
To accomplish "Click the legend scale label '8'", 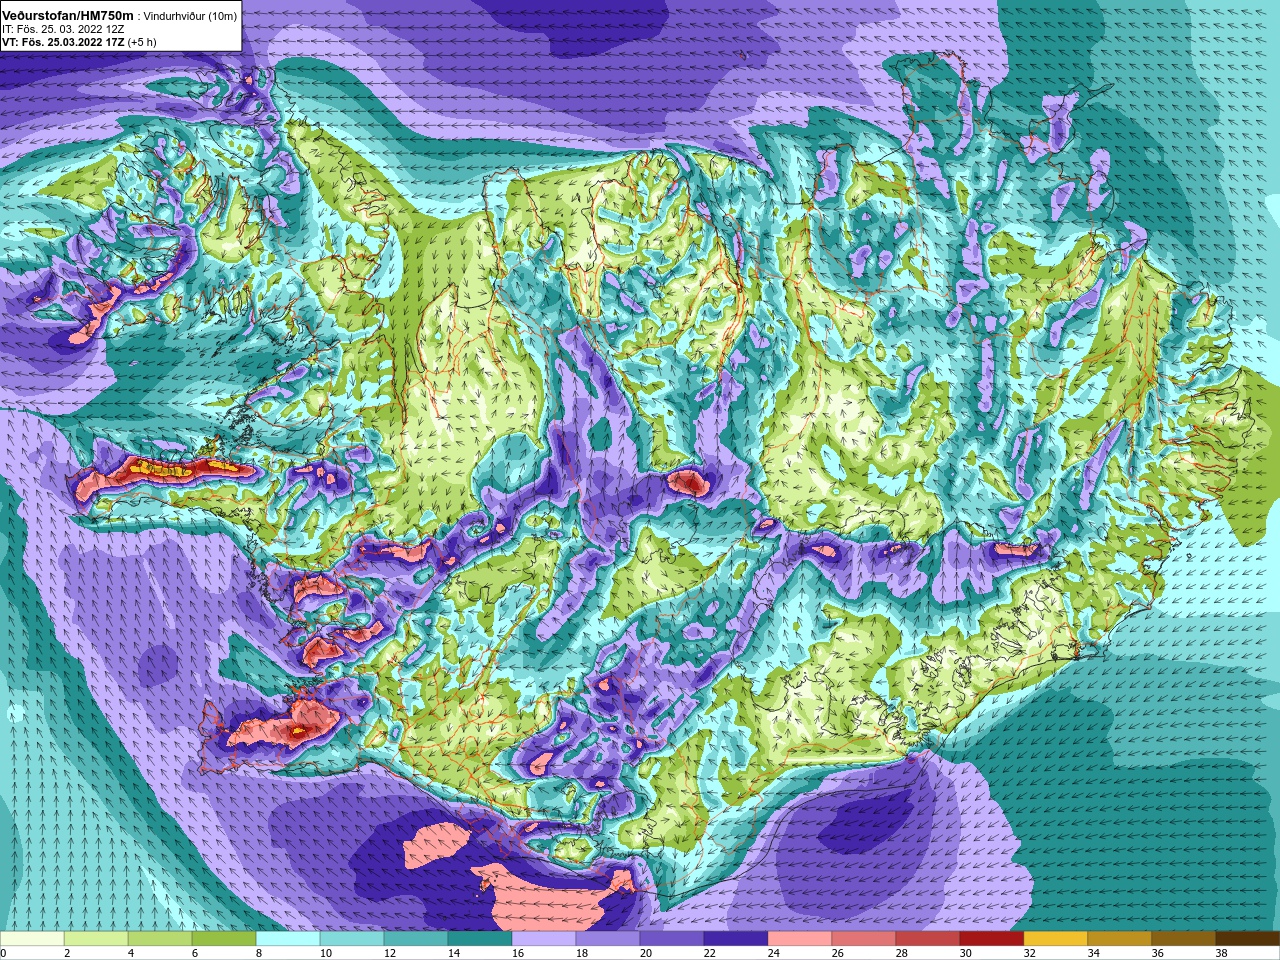I will point(258,953).
